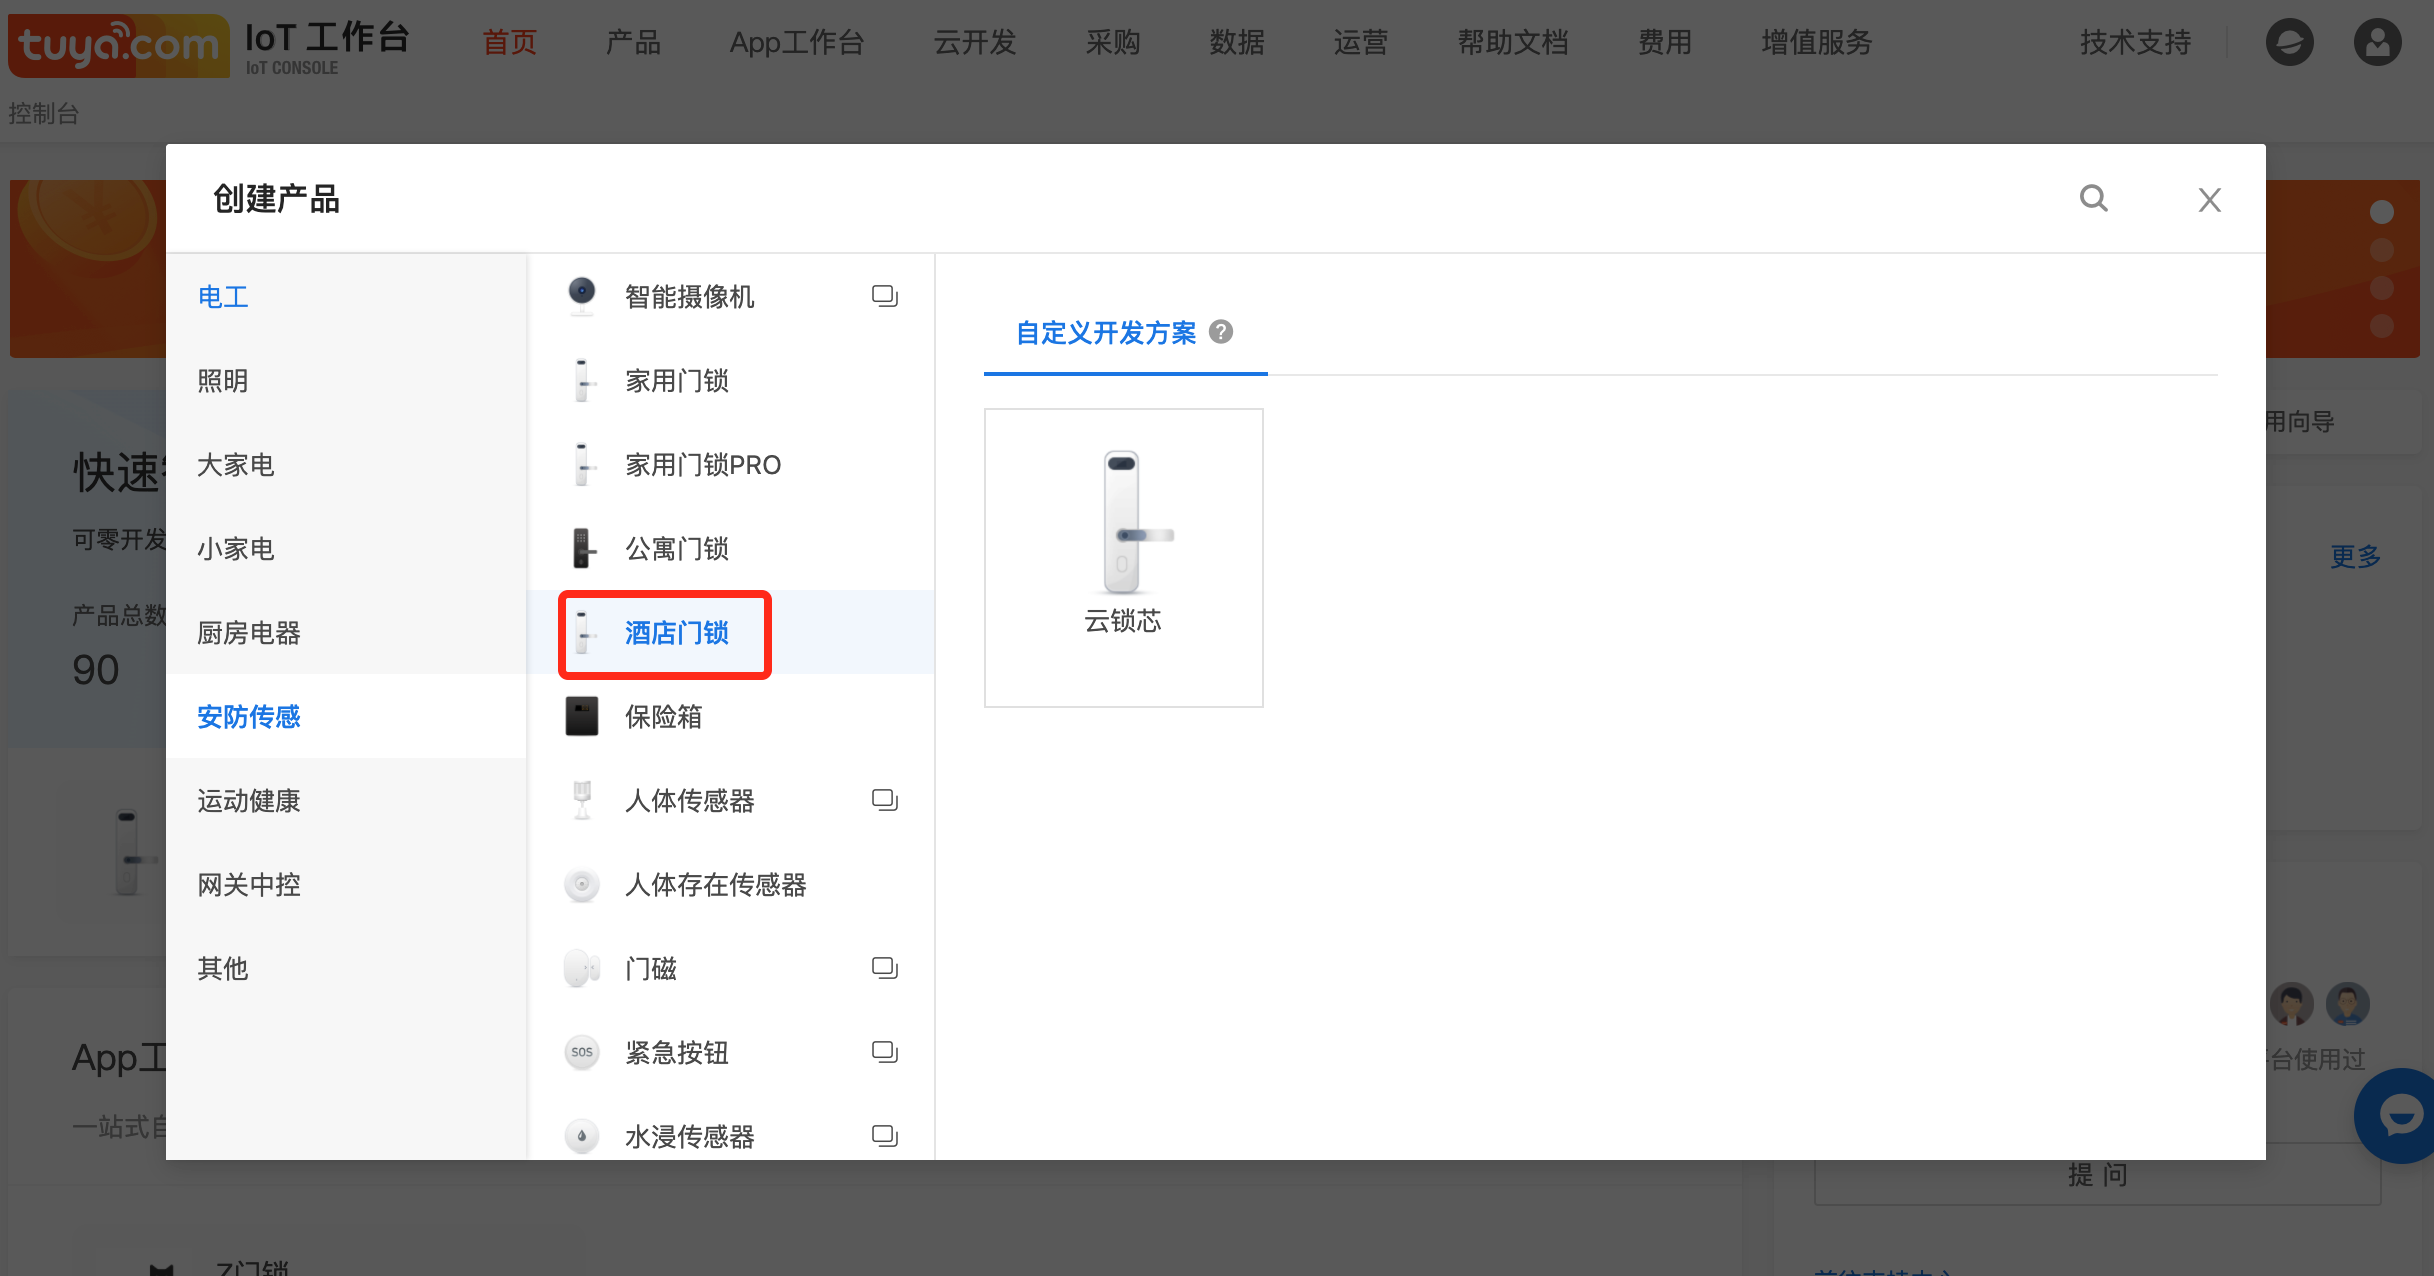The width and height of the screenshot is (2434, 1276).
Task: Open the App工作台 top menu
Action: click(x=797, y=42)
